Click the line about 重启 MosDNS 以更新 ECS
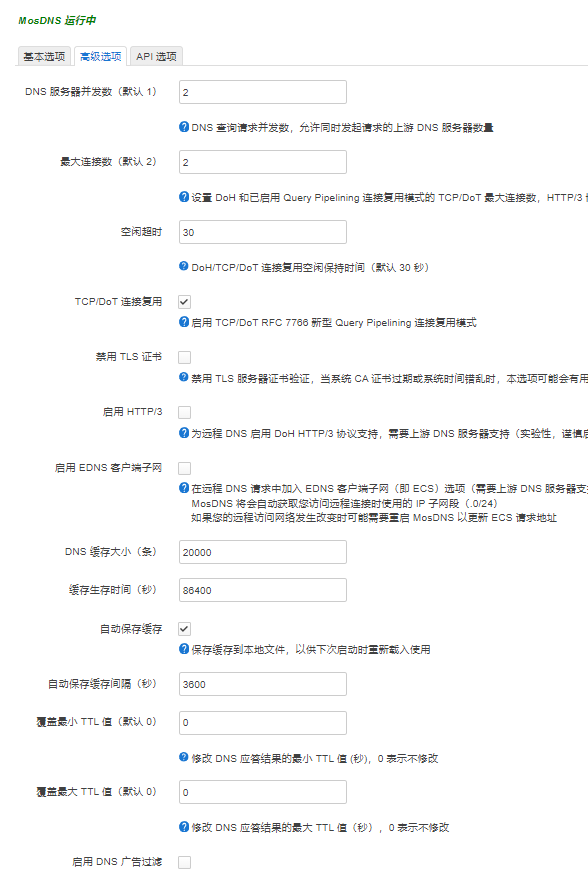Screen dimensions: 588x884 point(374,518)
